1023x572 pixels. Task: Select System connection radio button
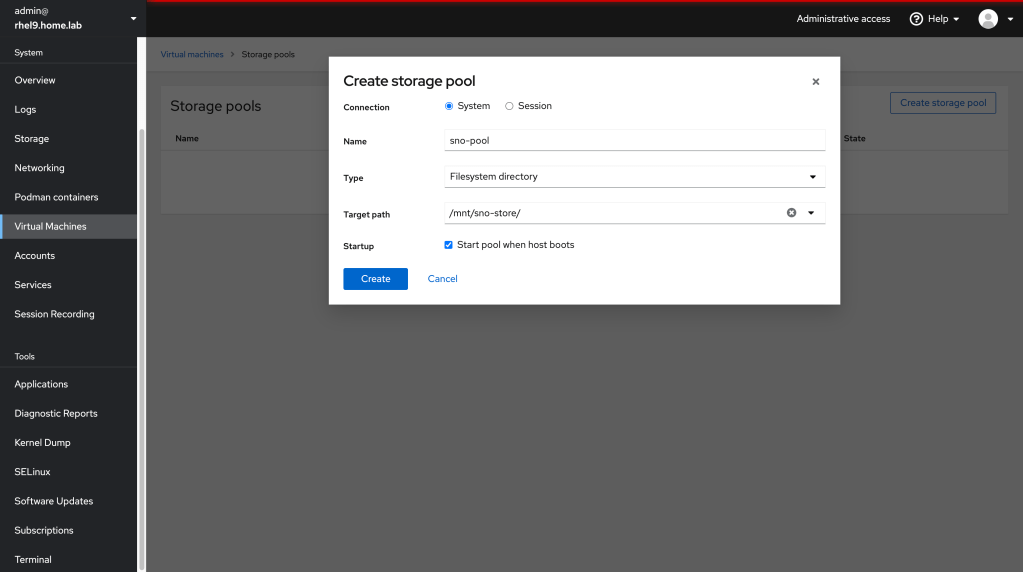449,106
